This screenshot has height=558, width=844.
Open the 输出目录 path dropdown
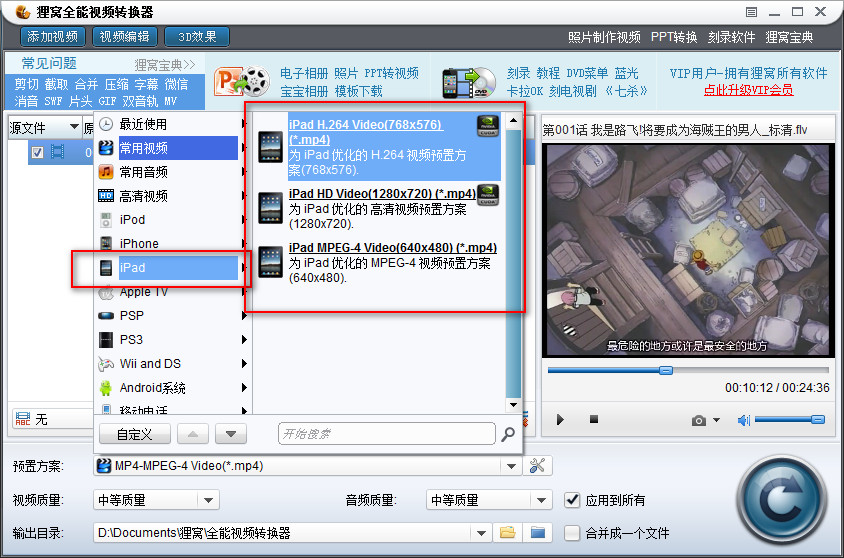[481, 533]
